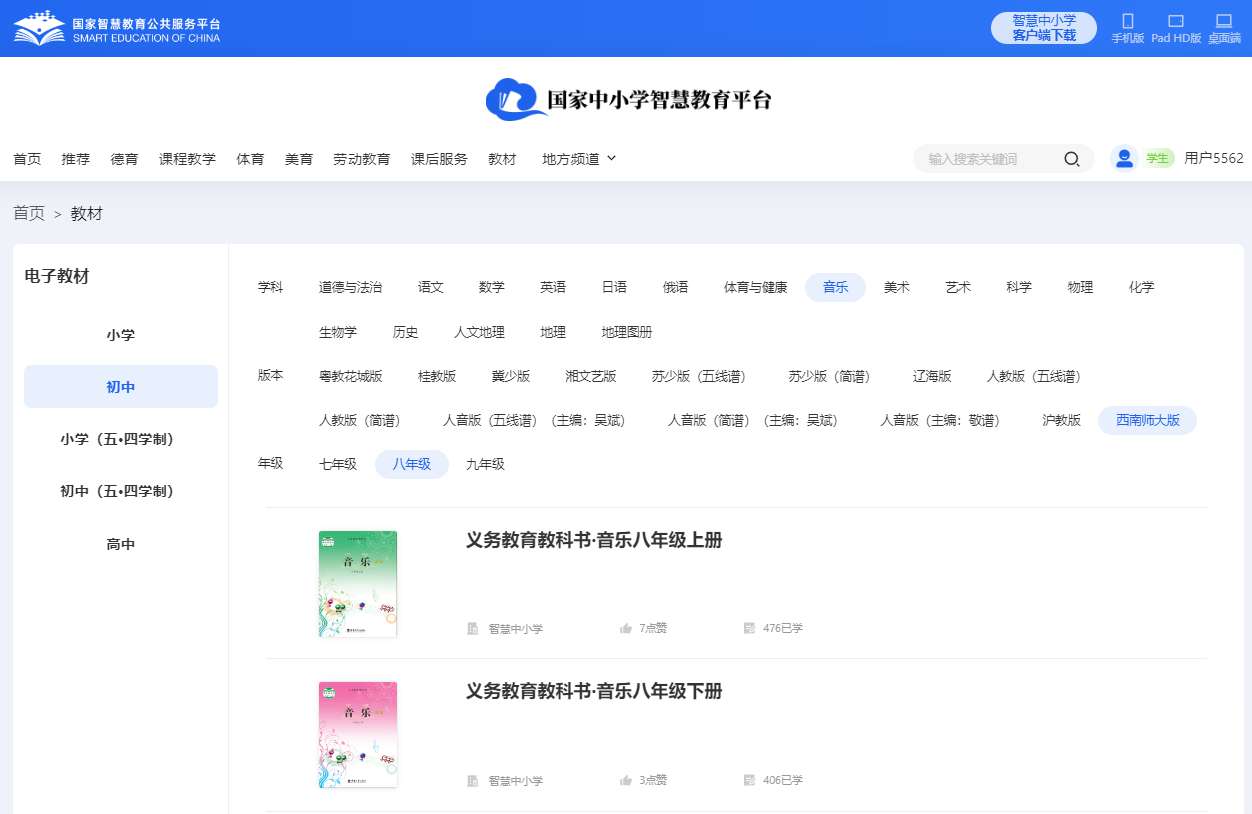1252x814 pixels.
Task: Open the user avatar icon
Action: (x=1125, y=158)
